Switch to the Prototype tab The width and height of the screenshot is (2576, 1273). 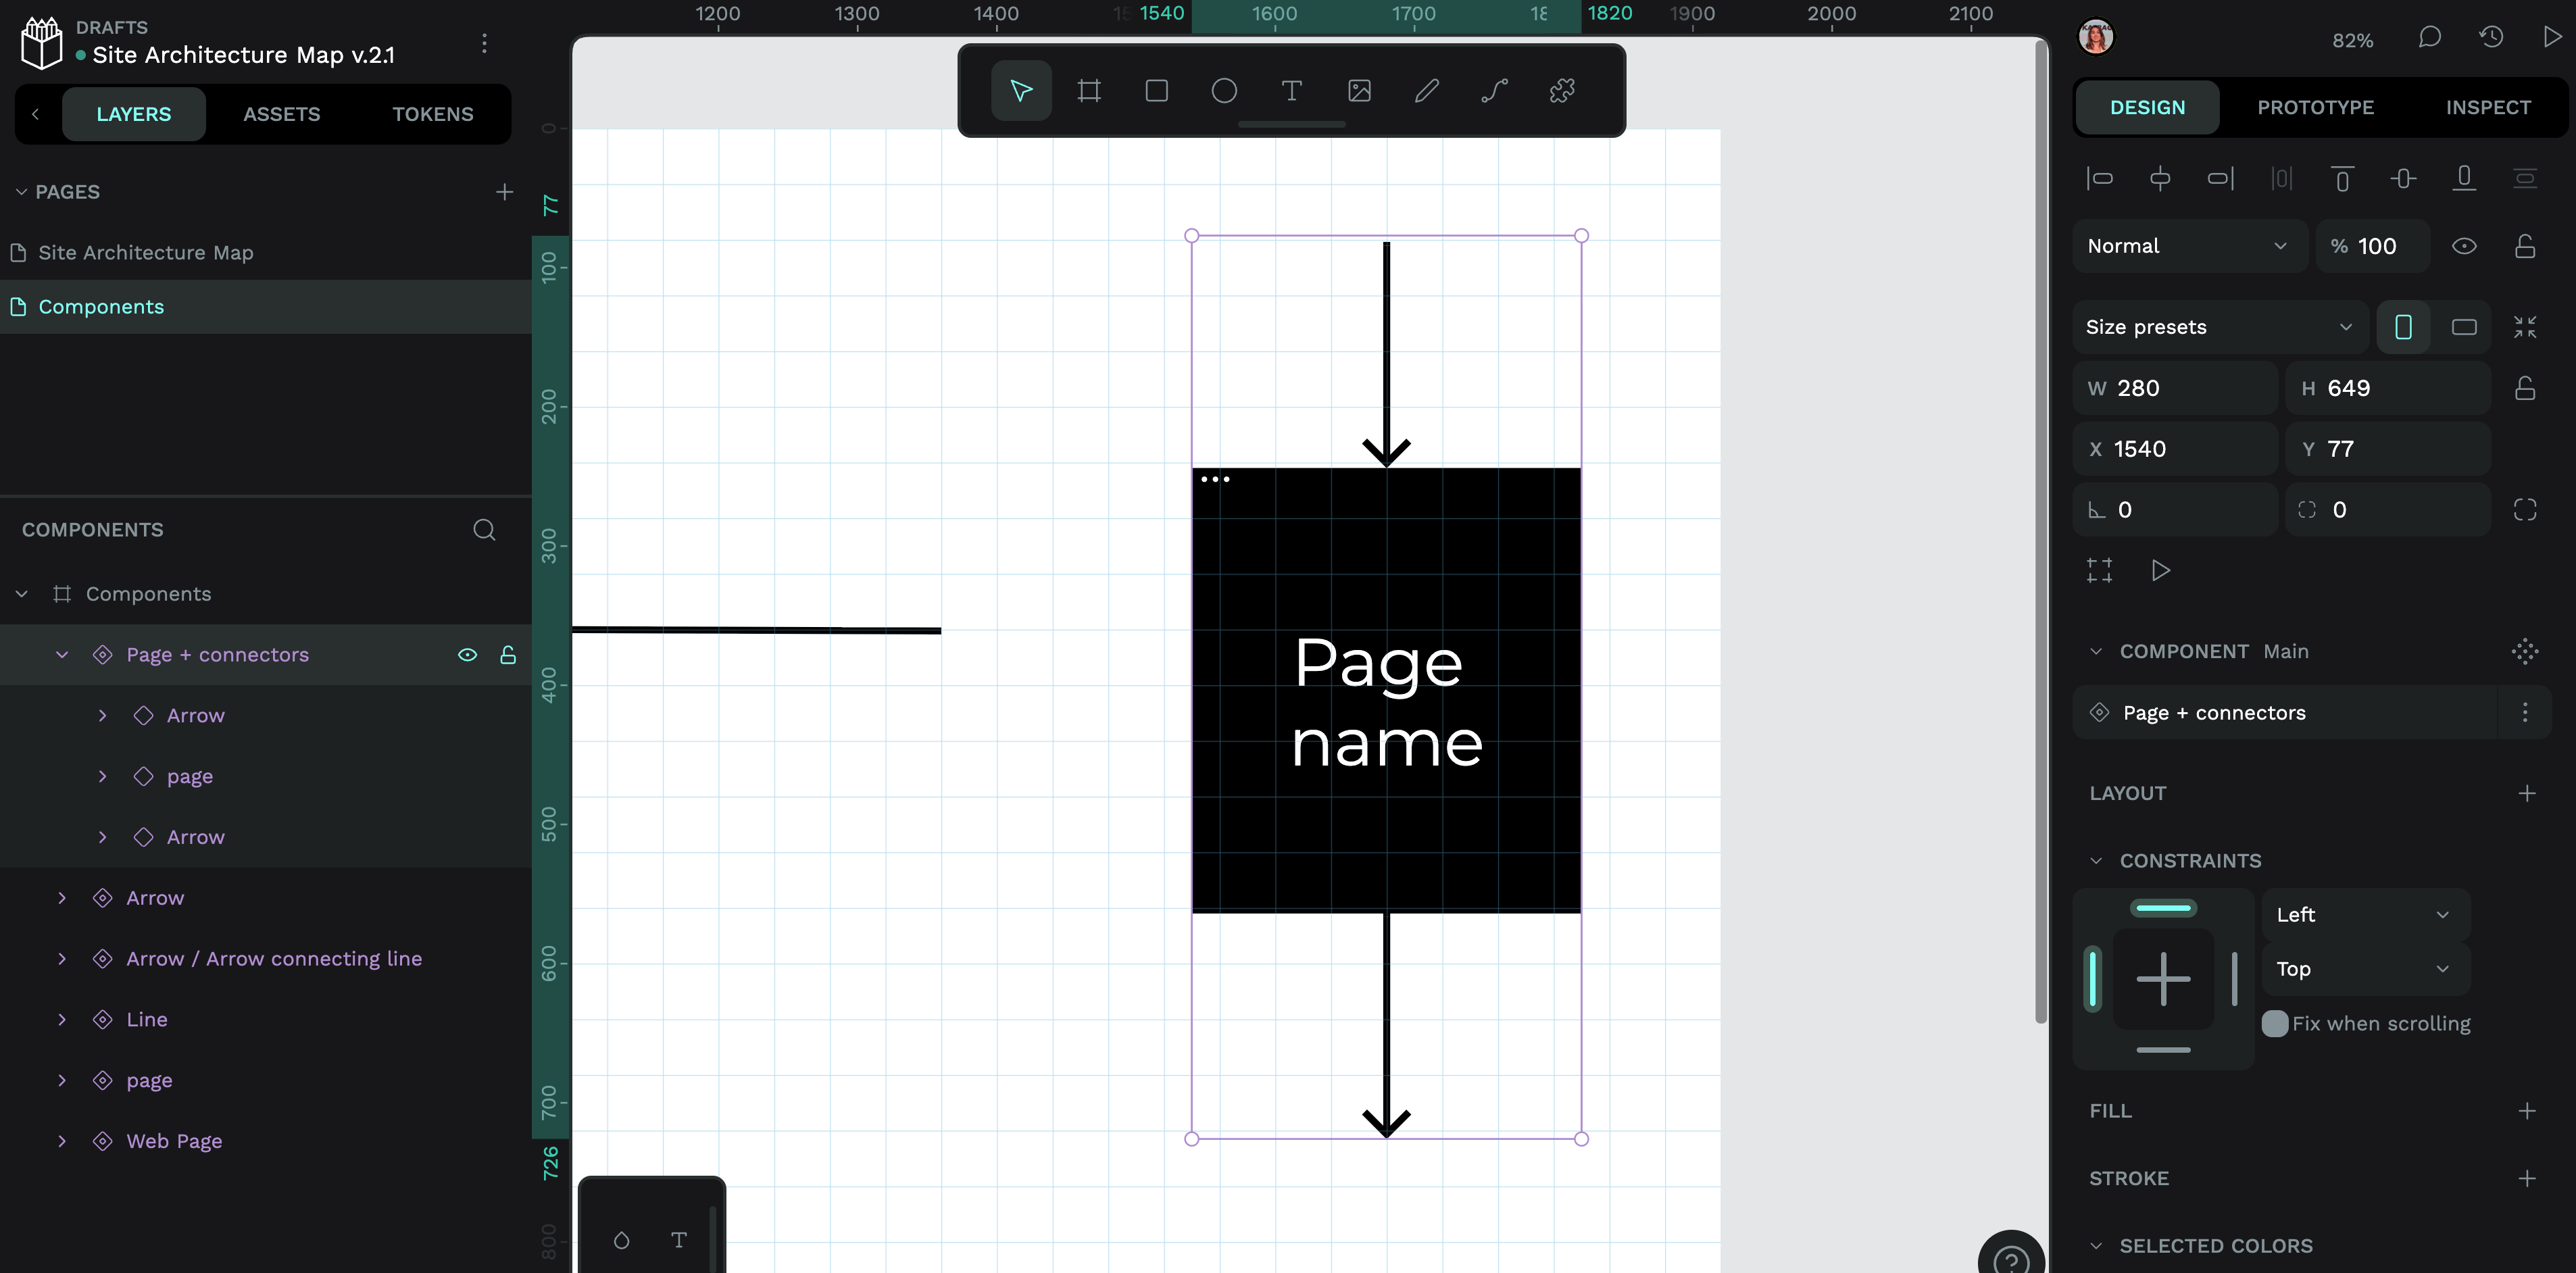[2315, 107]
